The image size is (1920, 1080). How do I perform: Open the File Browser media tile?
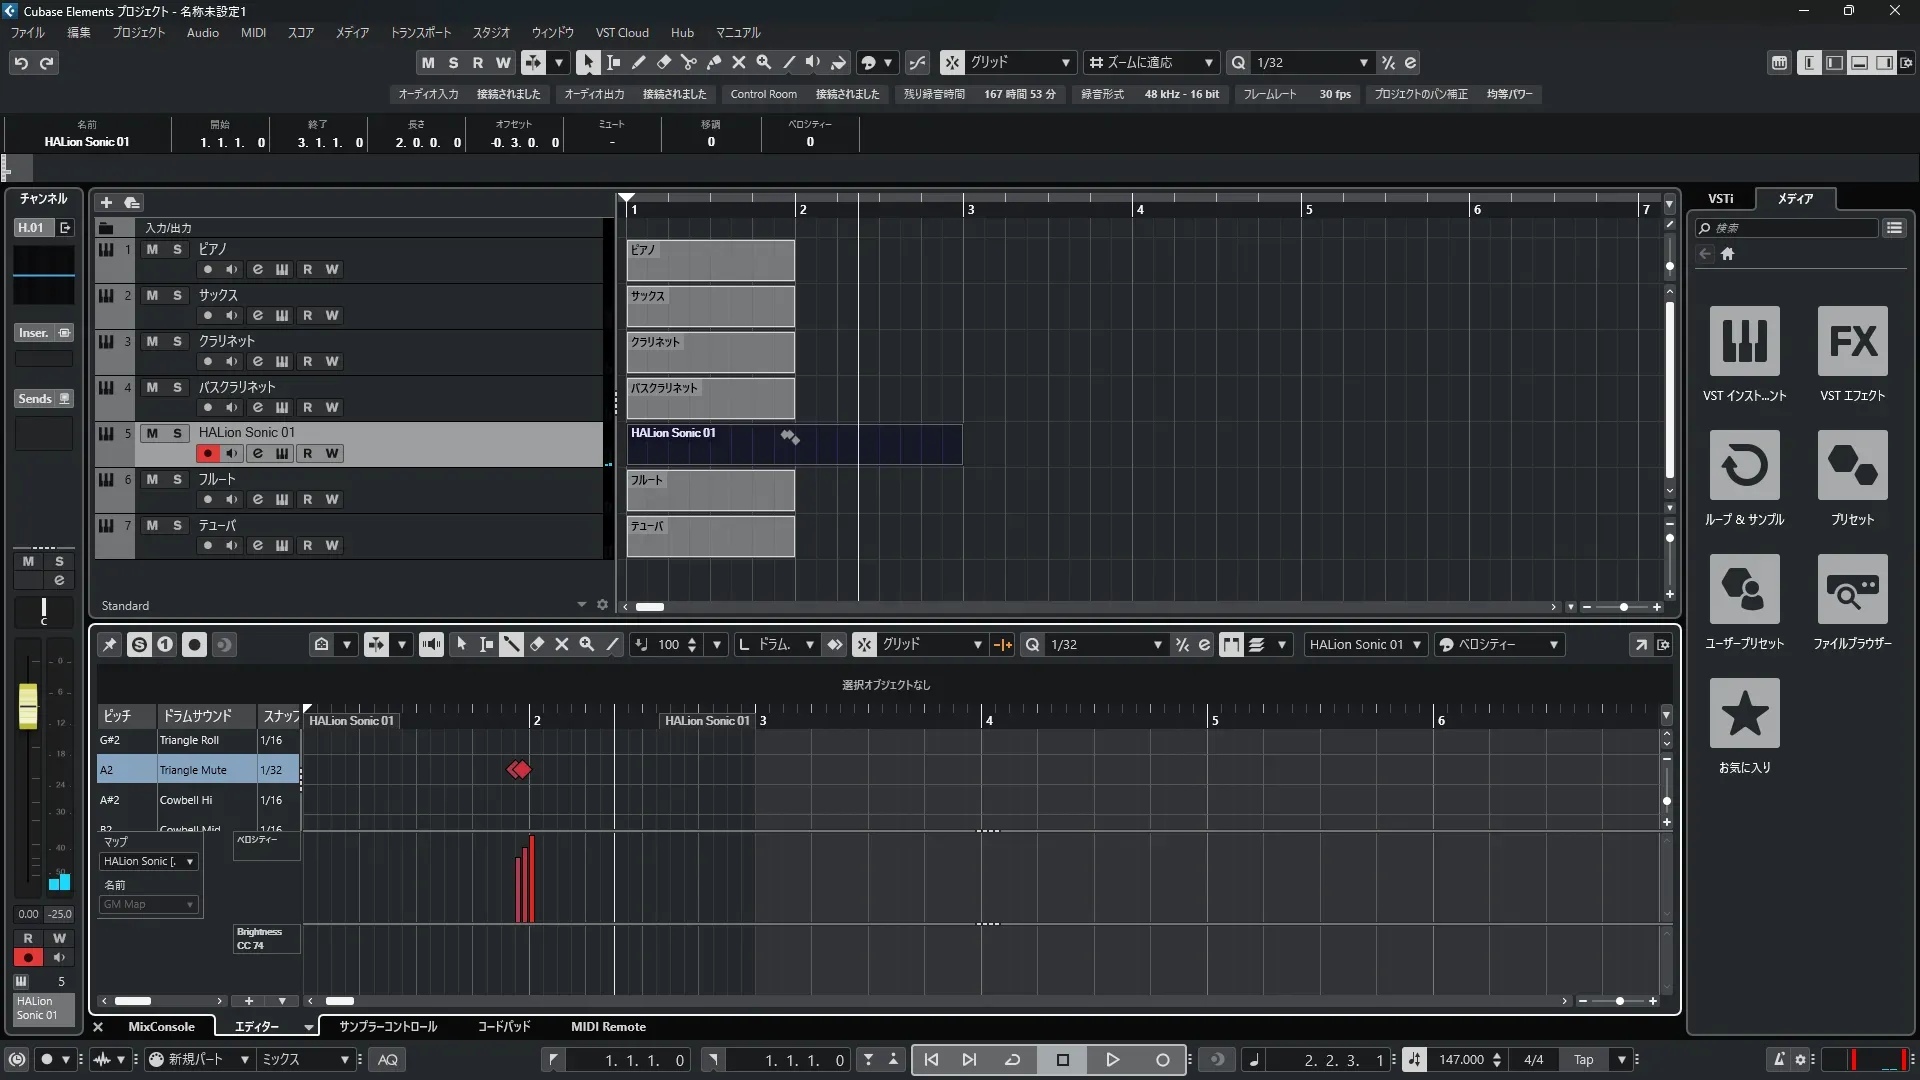click(x=1852, y=590)
